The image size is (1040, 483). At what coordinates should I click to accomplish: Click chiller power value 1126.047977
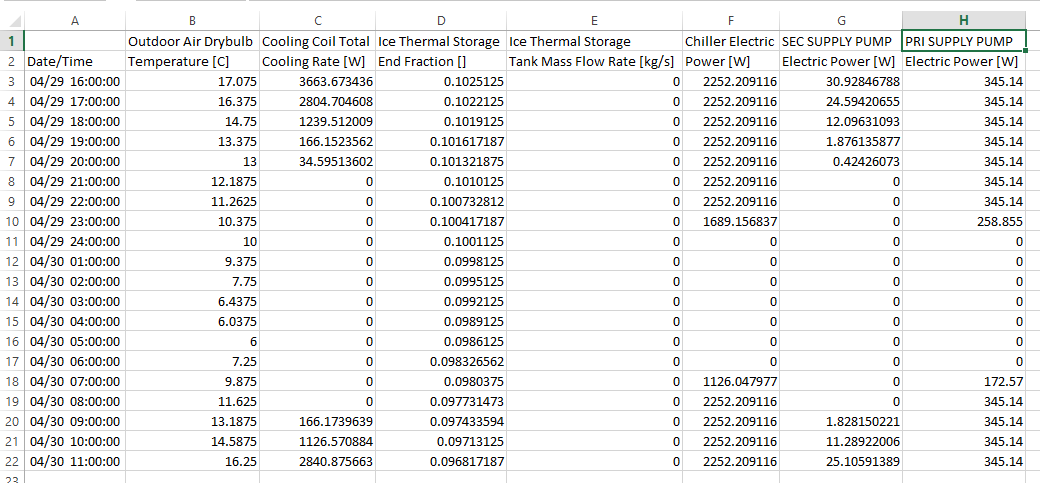point(731,381)
